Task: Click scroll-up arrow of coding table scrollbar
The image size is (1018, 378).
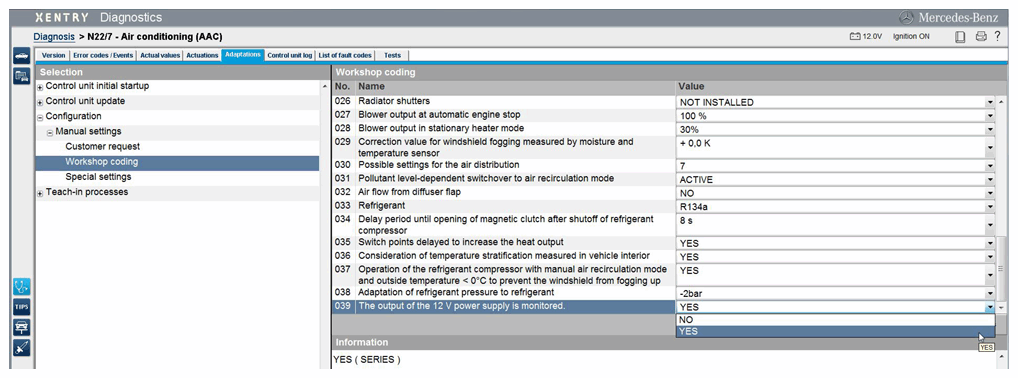Action: (1000, 102)
